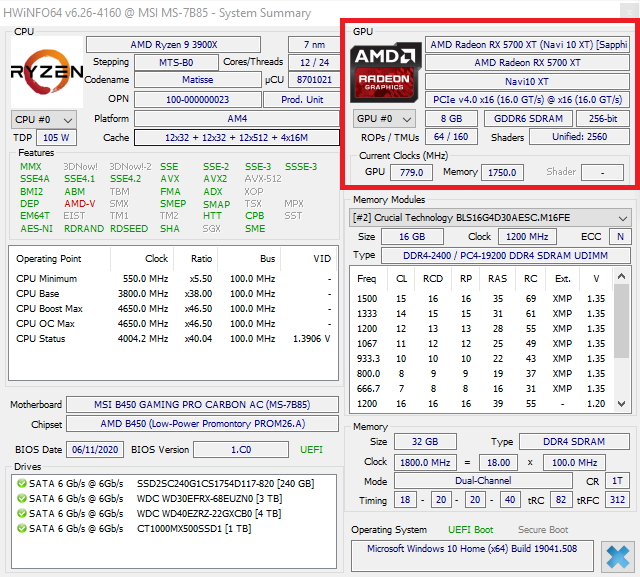Click the Dual-Channel mode field
Viewport: 640px width, 577px height.
coord(483,481)
